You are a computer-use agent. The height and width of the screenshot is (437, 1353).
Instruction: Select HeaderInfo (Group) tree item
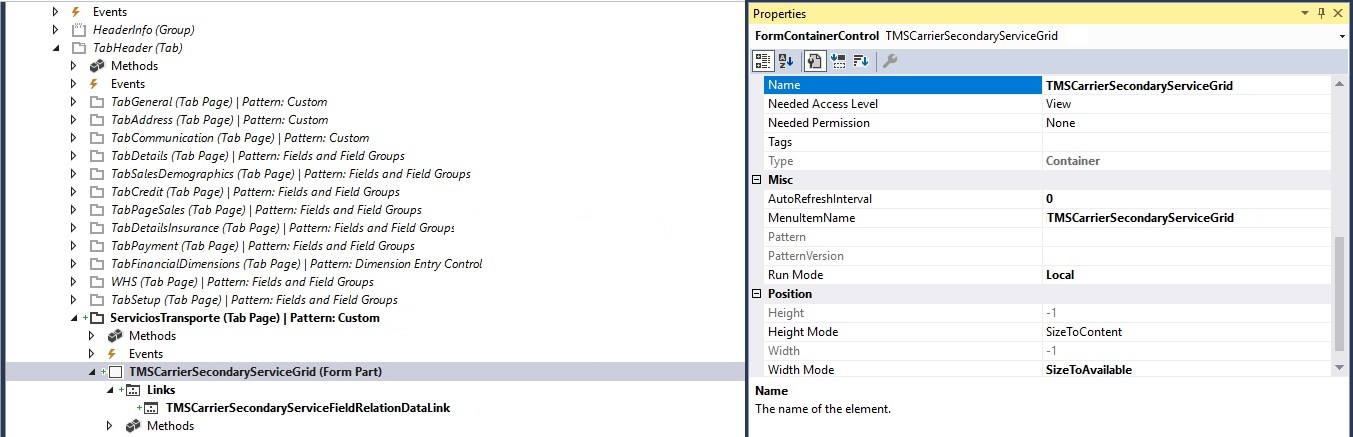click(144, 30)
